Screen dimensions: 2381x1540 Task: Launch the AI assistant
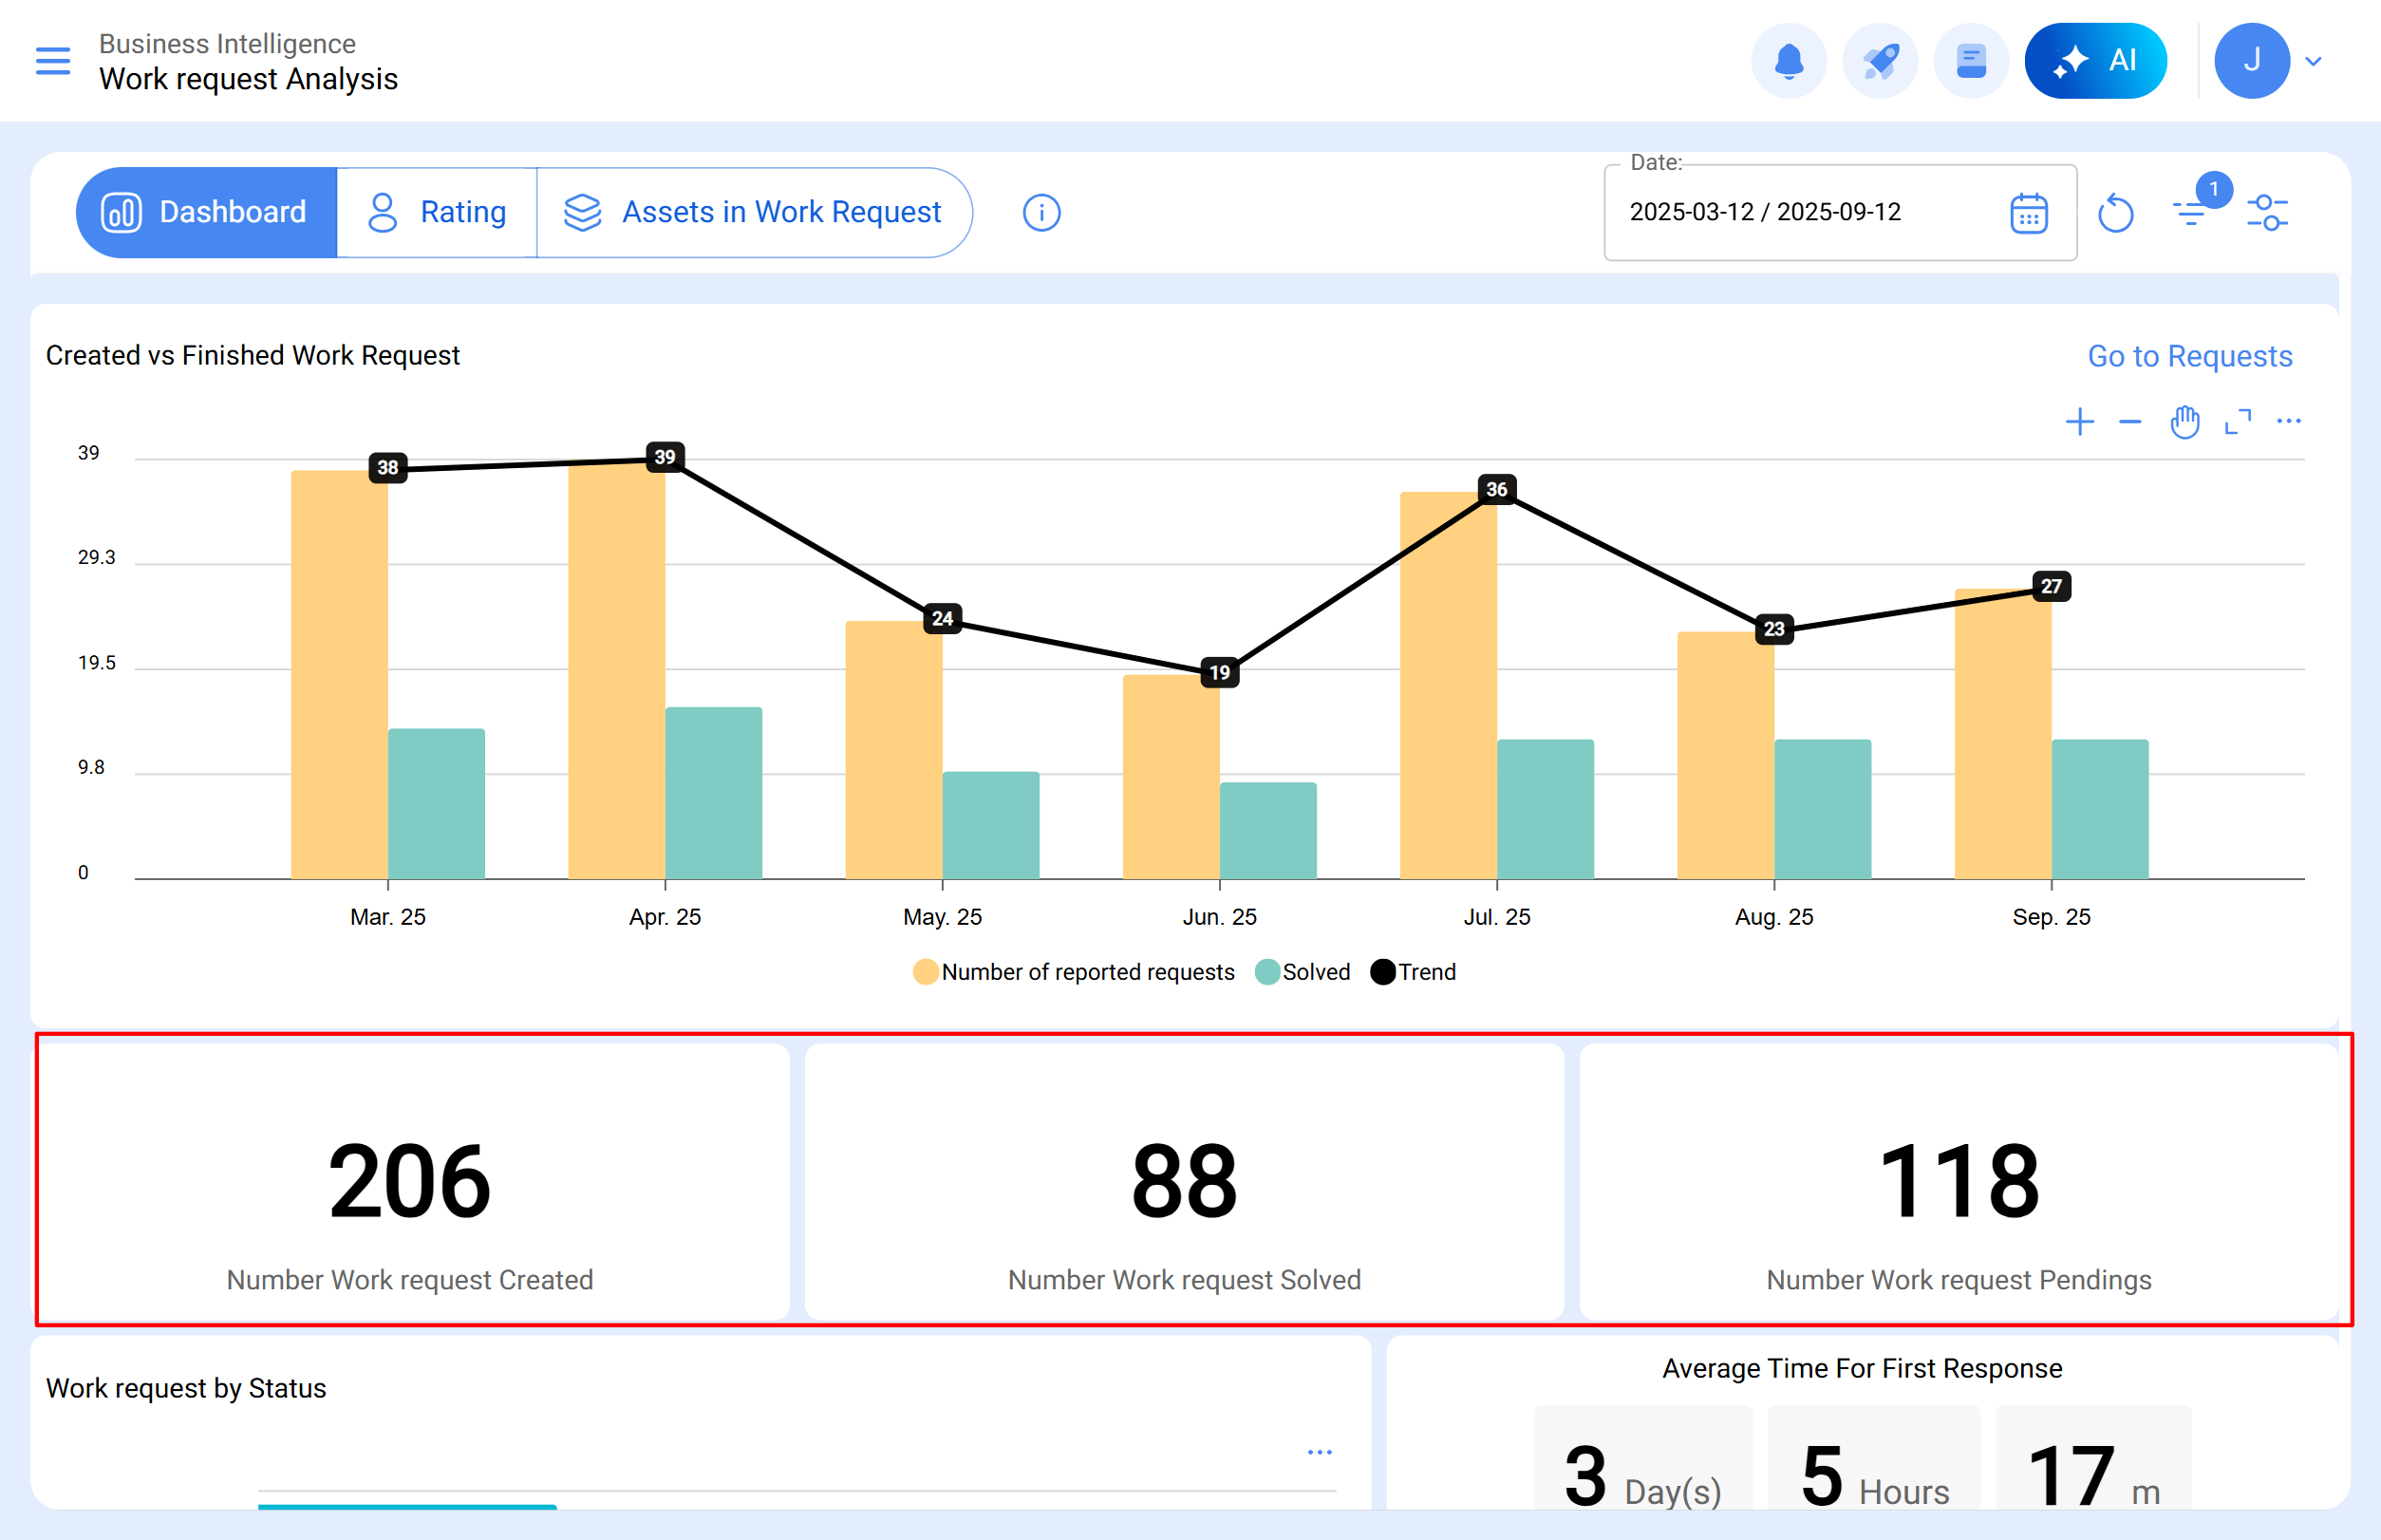click(2095, 60)
